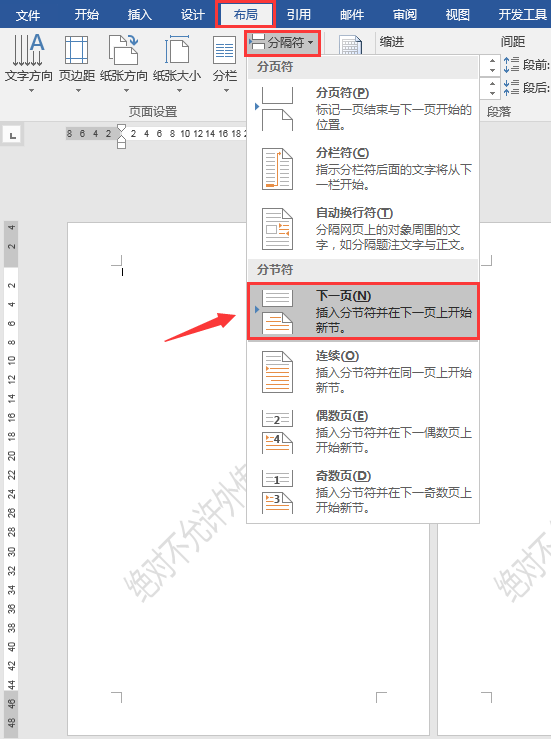The height and width of the screenshot is (739, 551).
Task: Expand the 纸张方向 dropdown arrow
Action: [126, 90]
